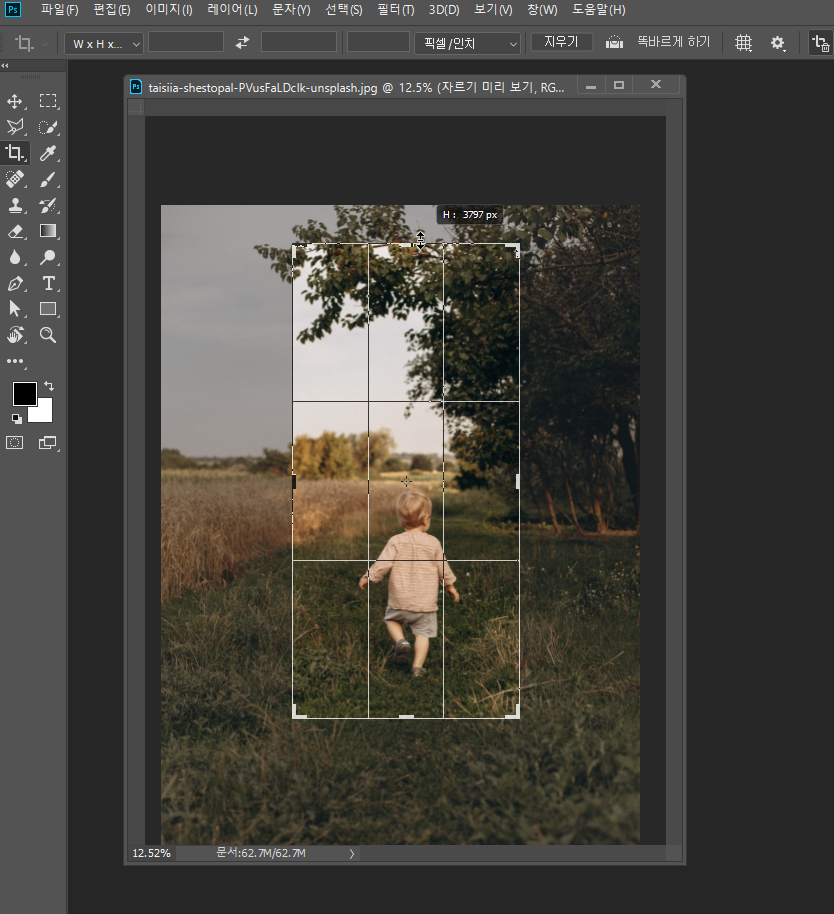This screenshot has height=914, width=834.
Task: Click the document size 62.7M status text
Action: [261, 853]
